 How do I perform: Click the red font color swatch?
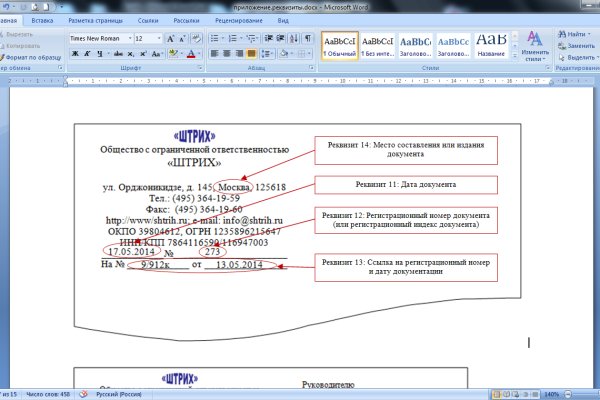click(x=190, y=53)
